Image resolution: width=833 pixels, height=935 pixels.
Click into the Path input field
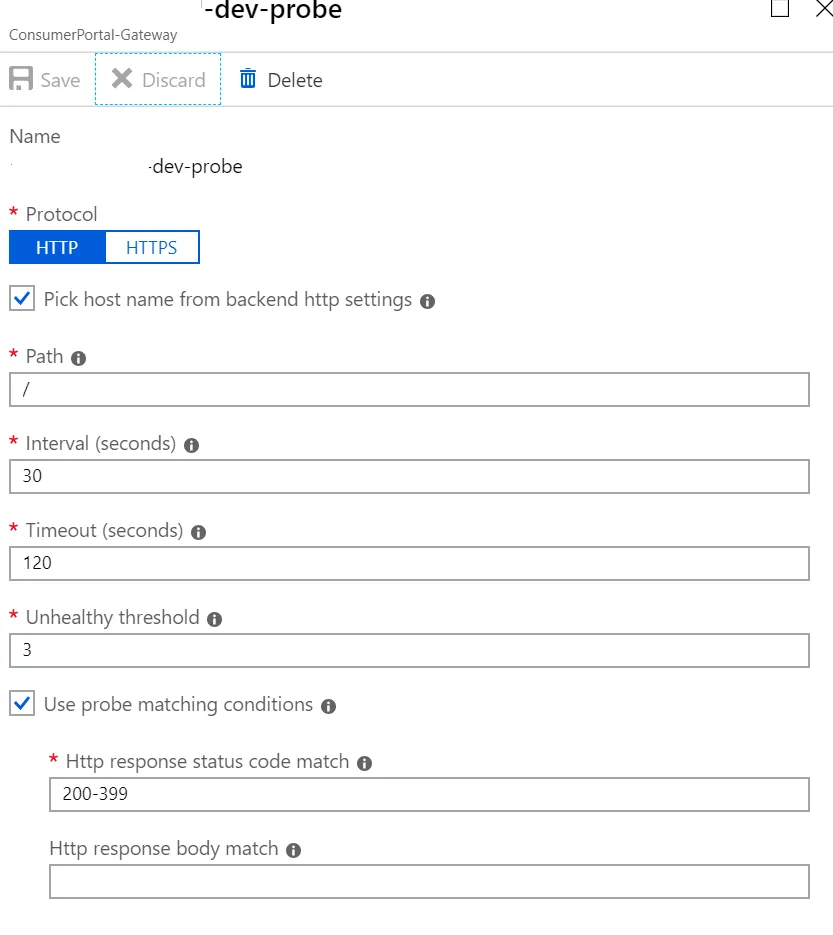coord(409,389)
